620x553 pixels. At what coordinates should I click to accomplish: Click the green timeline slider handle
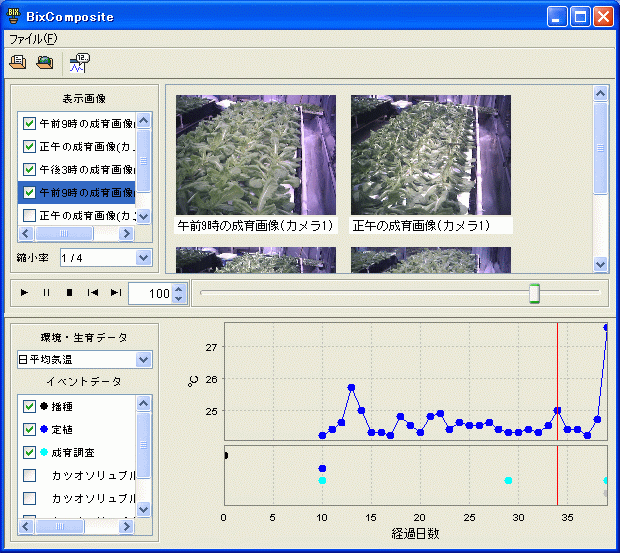click(x=534, y=293)
